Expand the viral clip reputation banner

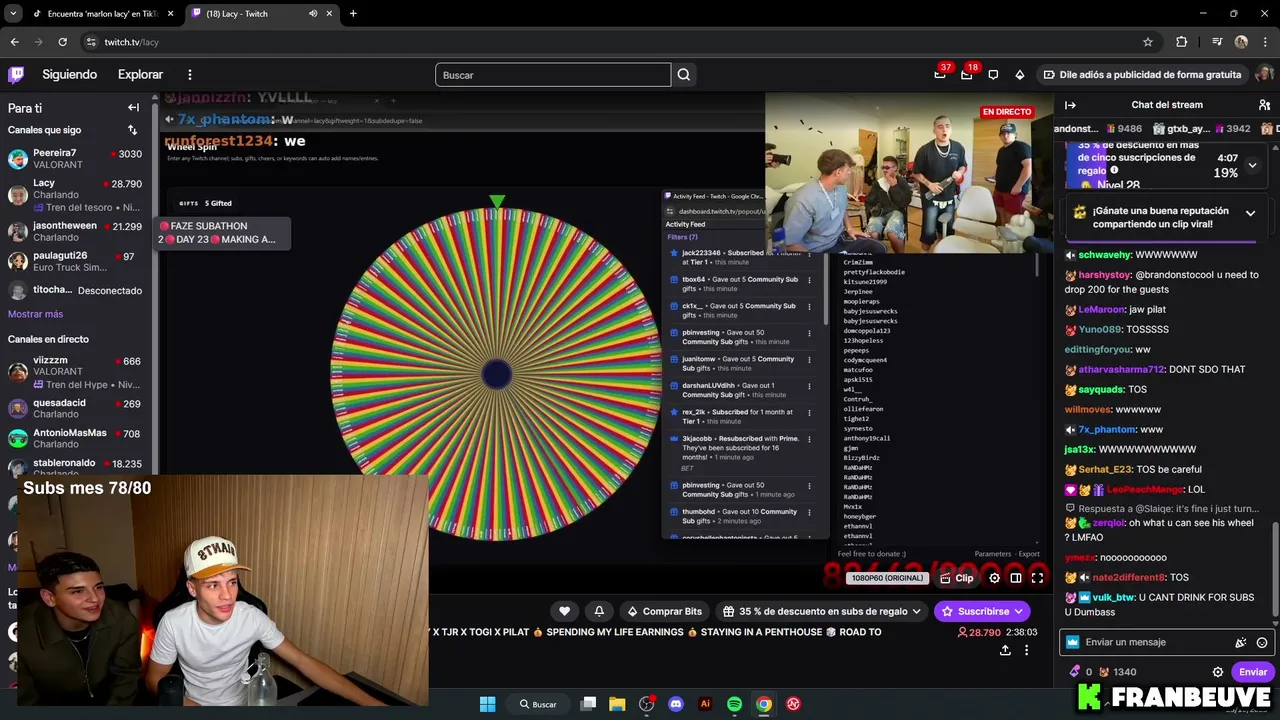(1250, 213)
